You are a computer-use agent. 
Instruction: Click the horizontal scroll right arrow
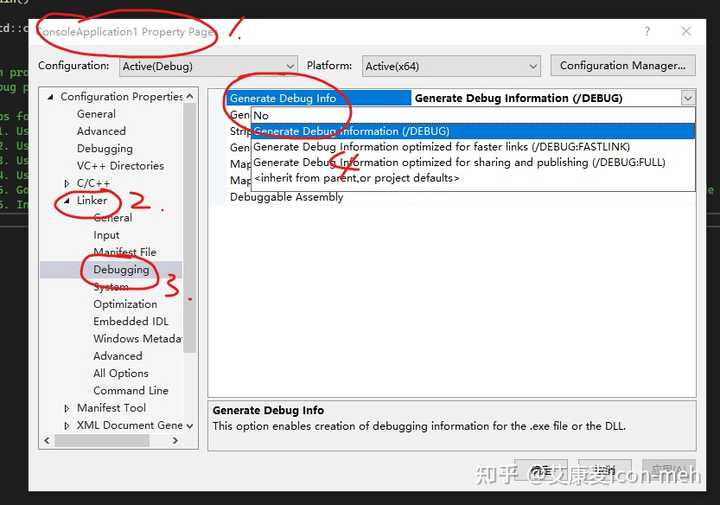coord(175,440)
